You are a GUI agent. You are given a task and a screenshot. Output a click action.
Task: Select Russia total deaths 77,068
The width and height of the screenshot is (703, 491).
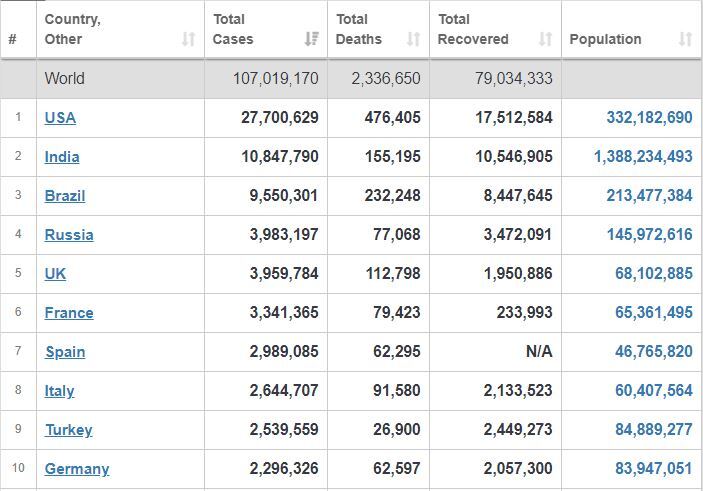click(x=397, y=235)
